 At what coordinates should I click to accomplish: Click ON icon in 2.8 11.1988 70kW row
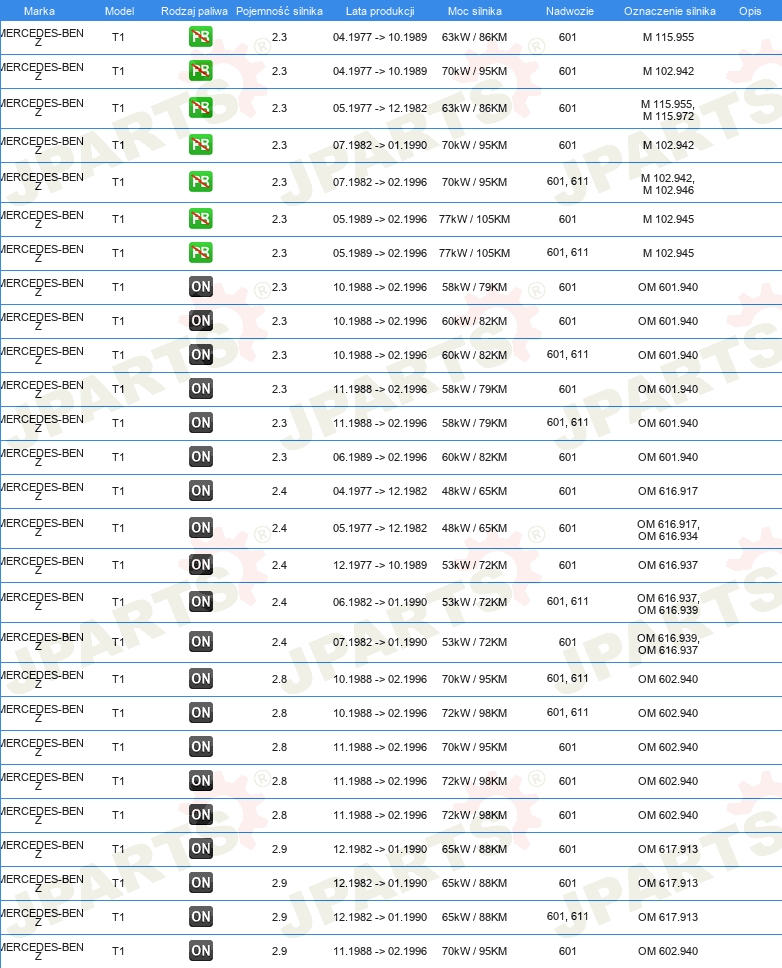[201, 746]
